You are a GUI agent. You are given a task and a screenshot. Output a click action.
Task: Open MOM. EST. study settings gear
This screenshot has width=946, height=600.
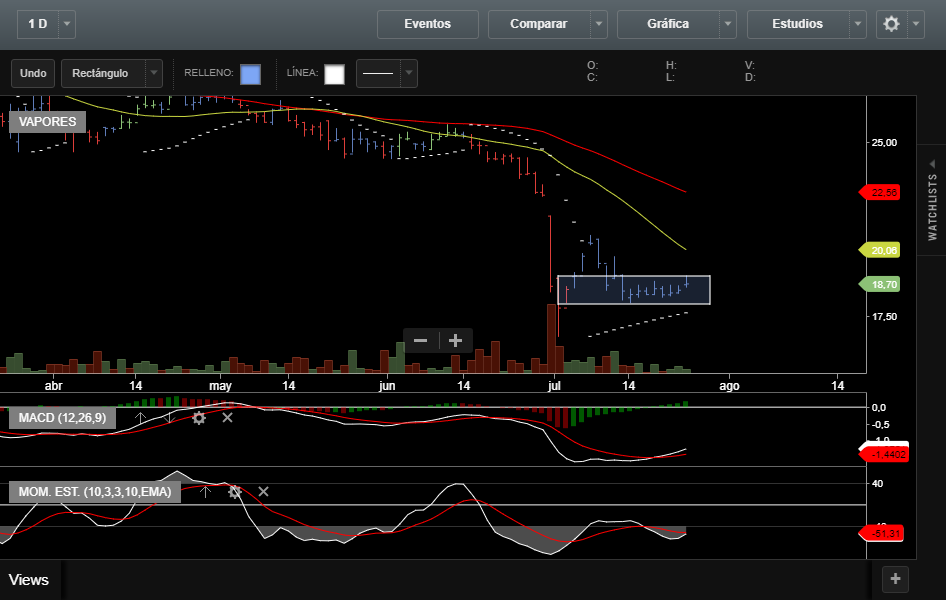[235, 491]
